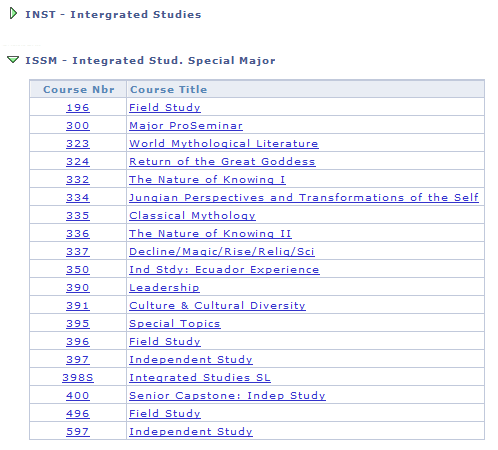This screenshot has height=450, width=498.
Task: Collapse the ISSM - Integrated Stud. Special Major section
Action: click(x=13, y=60)
